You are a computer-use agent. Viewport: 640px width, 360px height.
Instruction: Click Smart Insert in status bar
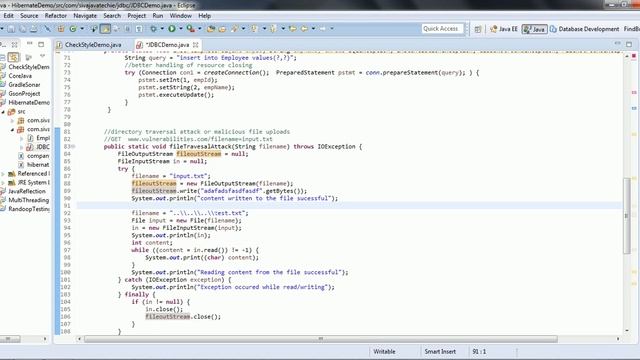point(440,351)
